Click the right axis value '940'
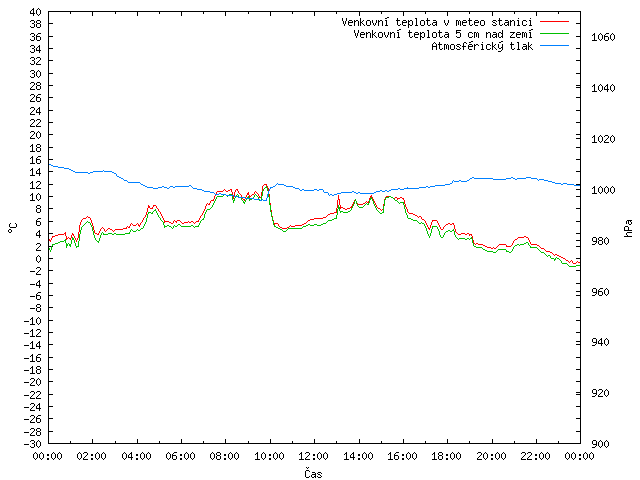 [x=600, y=342]
